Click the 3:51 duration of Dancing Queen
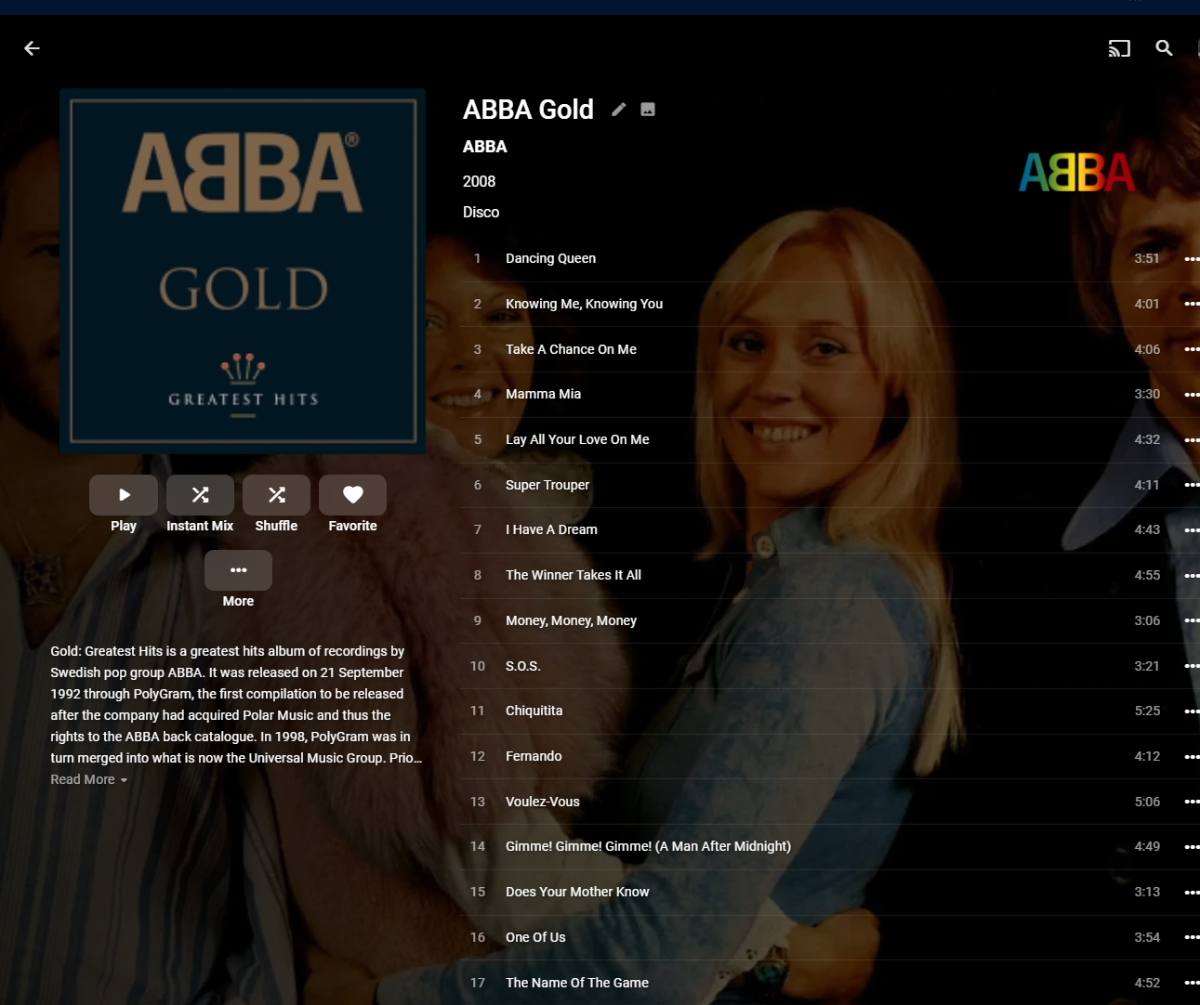This screenshot has height=1005, width=1200. coord(1147,258)
